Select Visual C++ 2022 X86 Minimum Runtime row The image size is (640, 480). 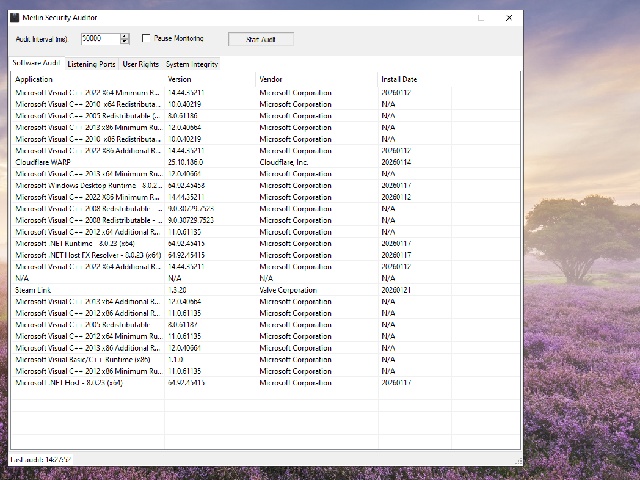coord(265,197)
